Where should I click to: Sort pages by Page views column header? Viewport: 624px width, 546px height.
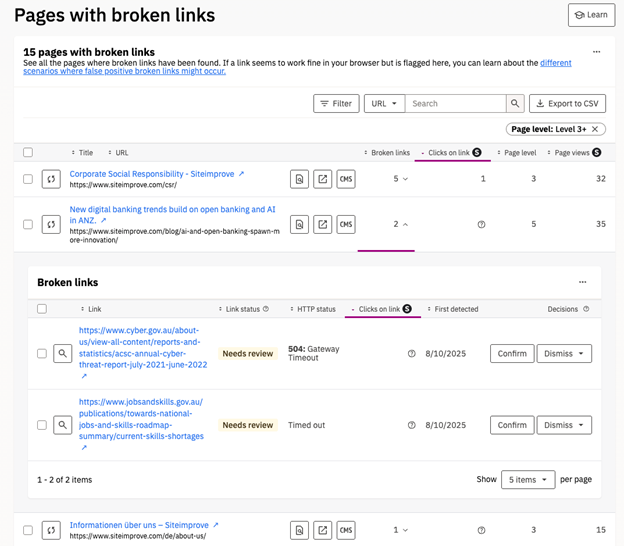[577, 153]
